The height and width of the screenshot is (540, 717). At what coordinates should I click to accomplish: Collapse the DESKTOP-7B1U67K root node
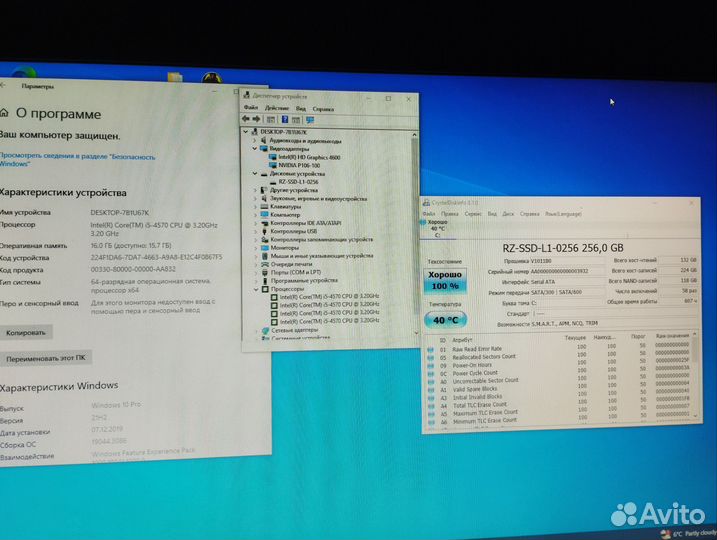pos(246,132)
